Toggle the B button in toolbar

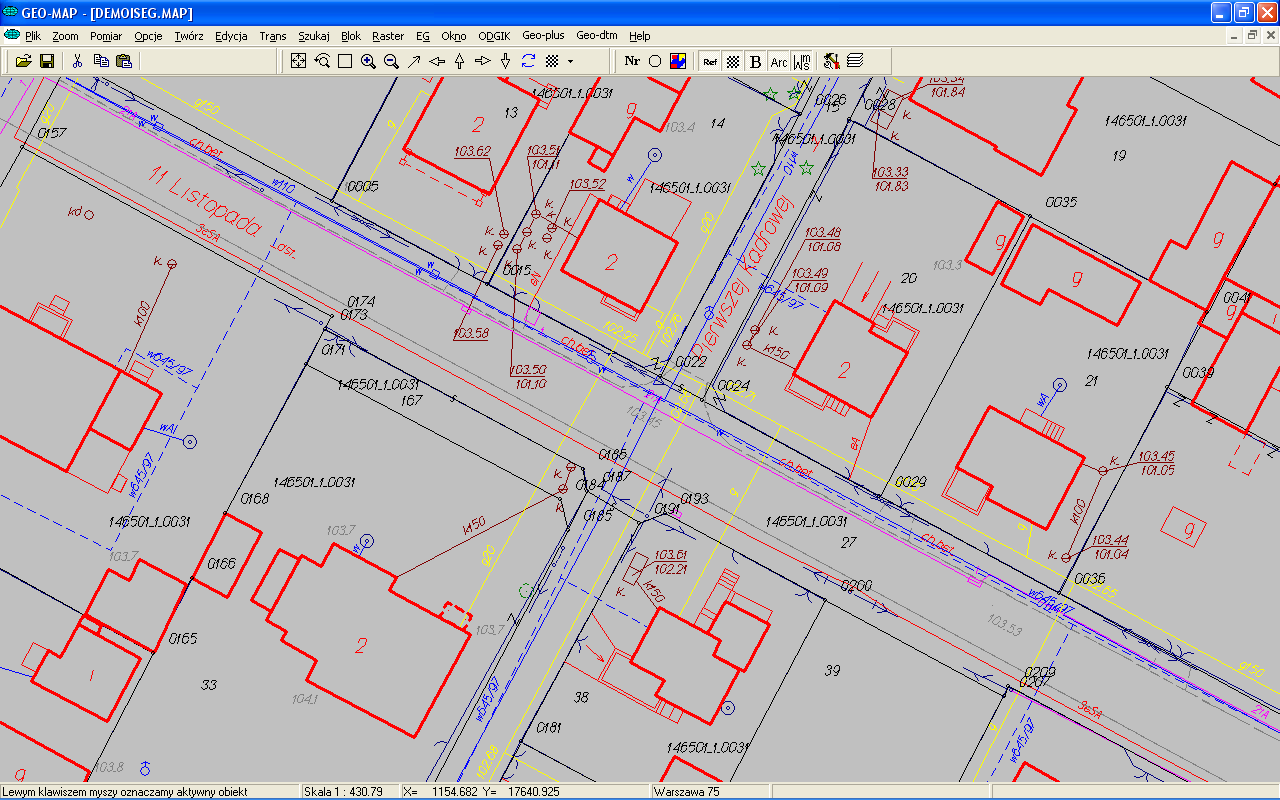pos(755,61)
